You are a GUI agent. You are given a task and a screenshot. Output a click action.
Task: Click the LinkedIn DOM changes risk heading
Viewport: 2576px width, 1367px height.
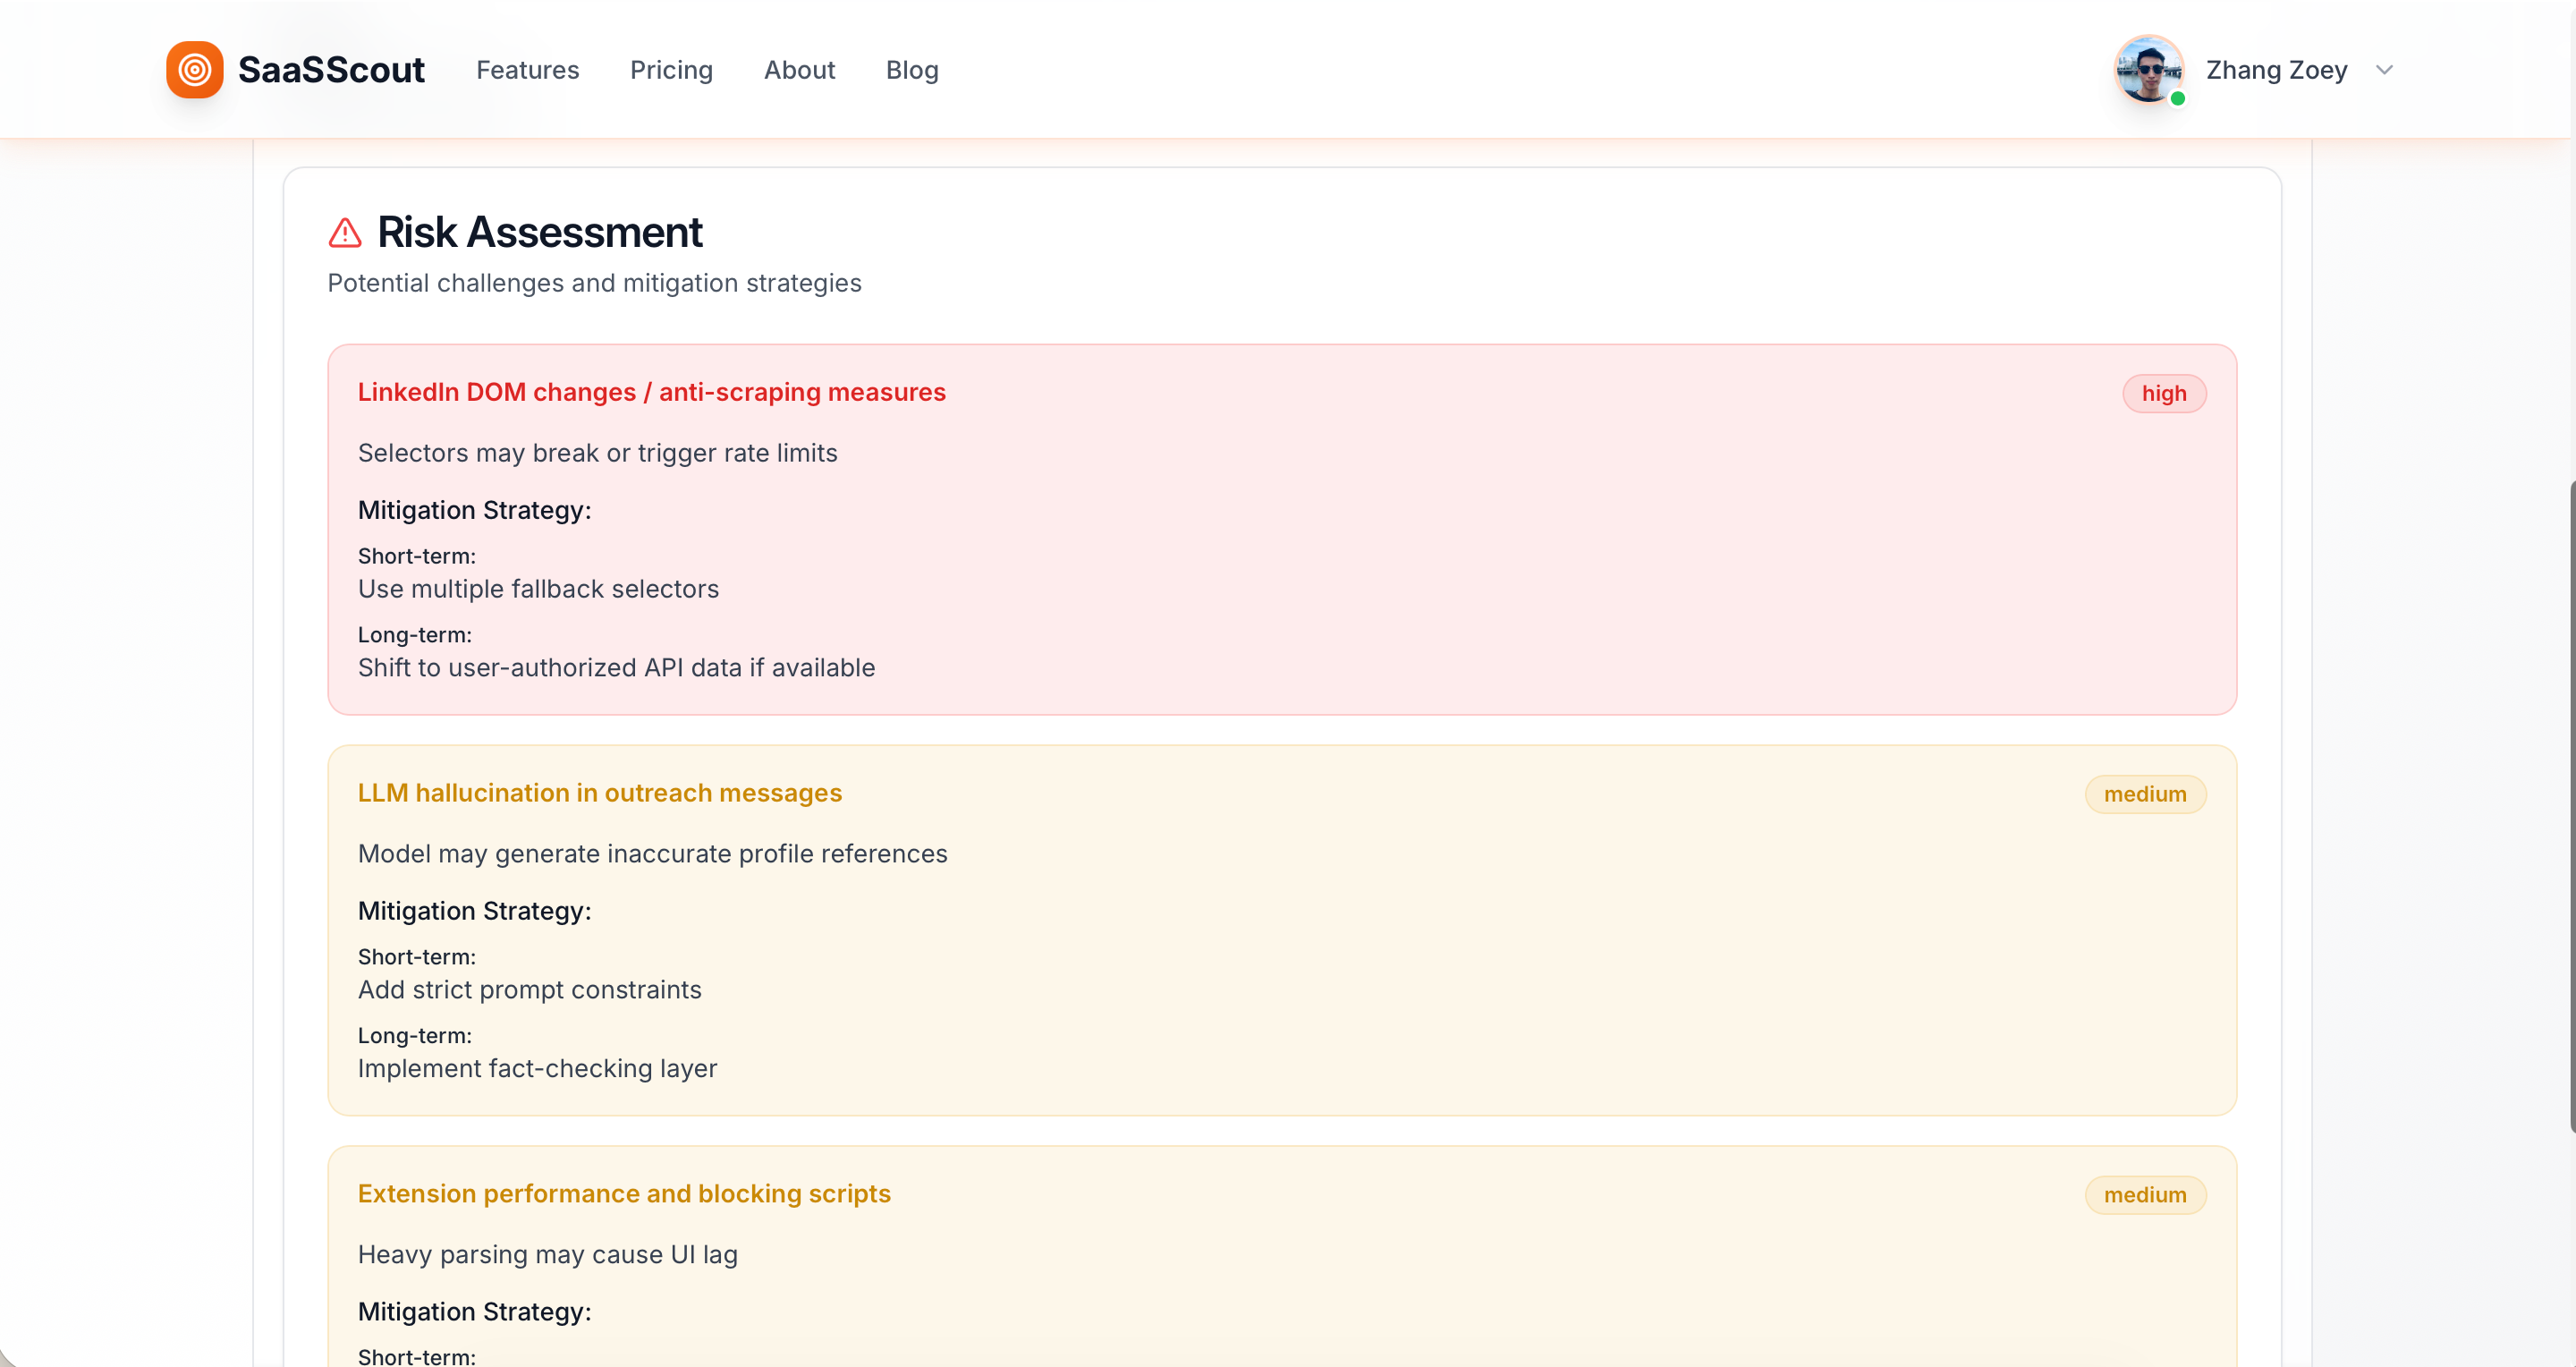tap(651, 392)
